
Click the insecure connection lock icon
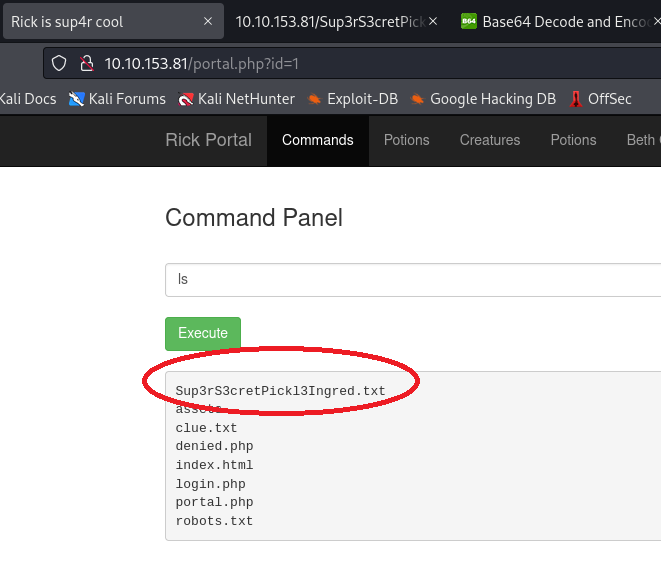coord(86,63)
